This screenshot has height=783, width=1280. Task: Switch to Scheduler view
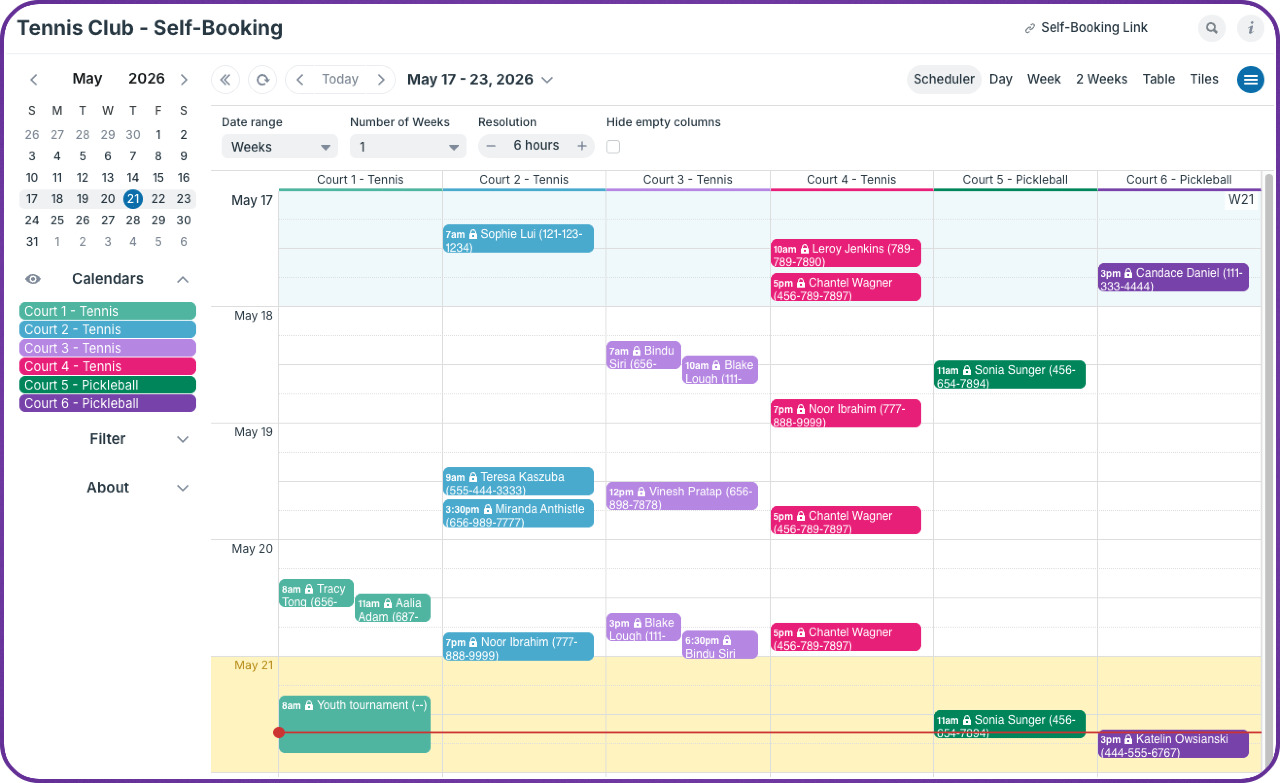pyautogui.click(x=944, y=80)
